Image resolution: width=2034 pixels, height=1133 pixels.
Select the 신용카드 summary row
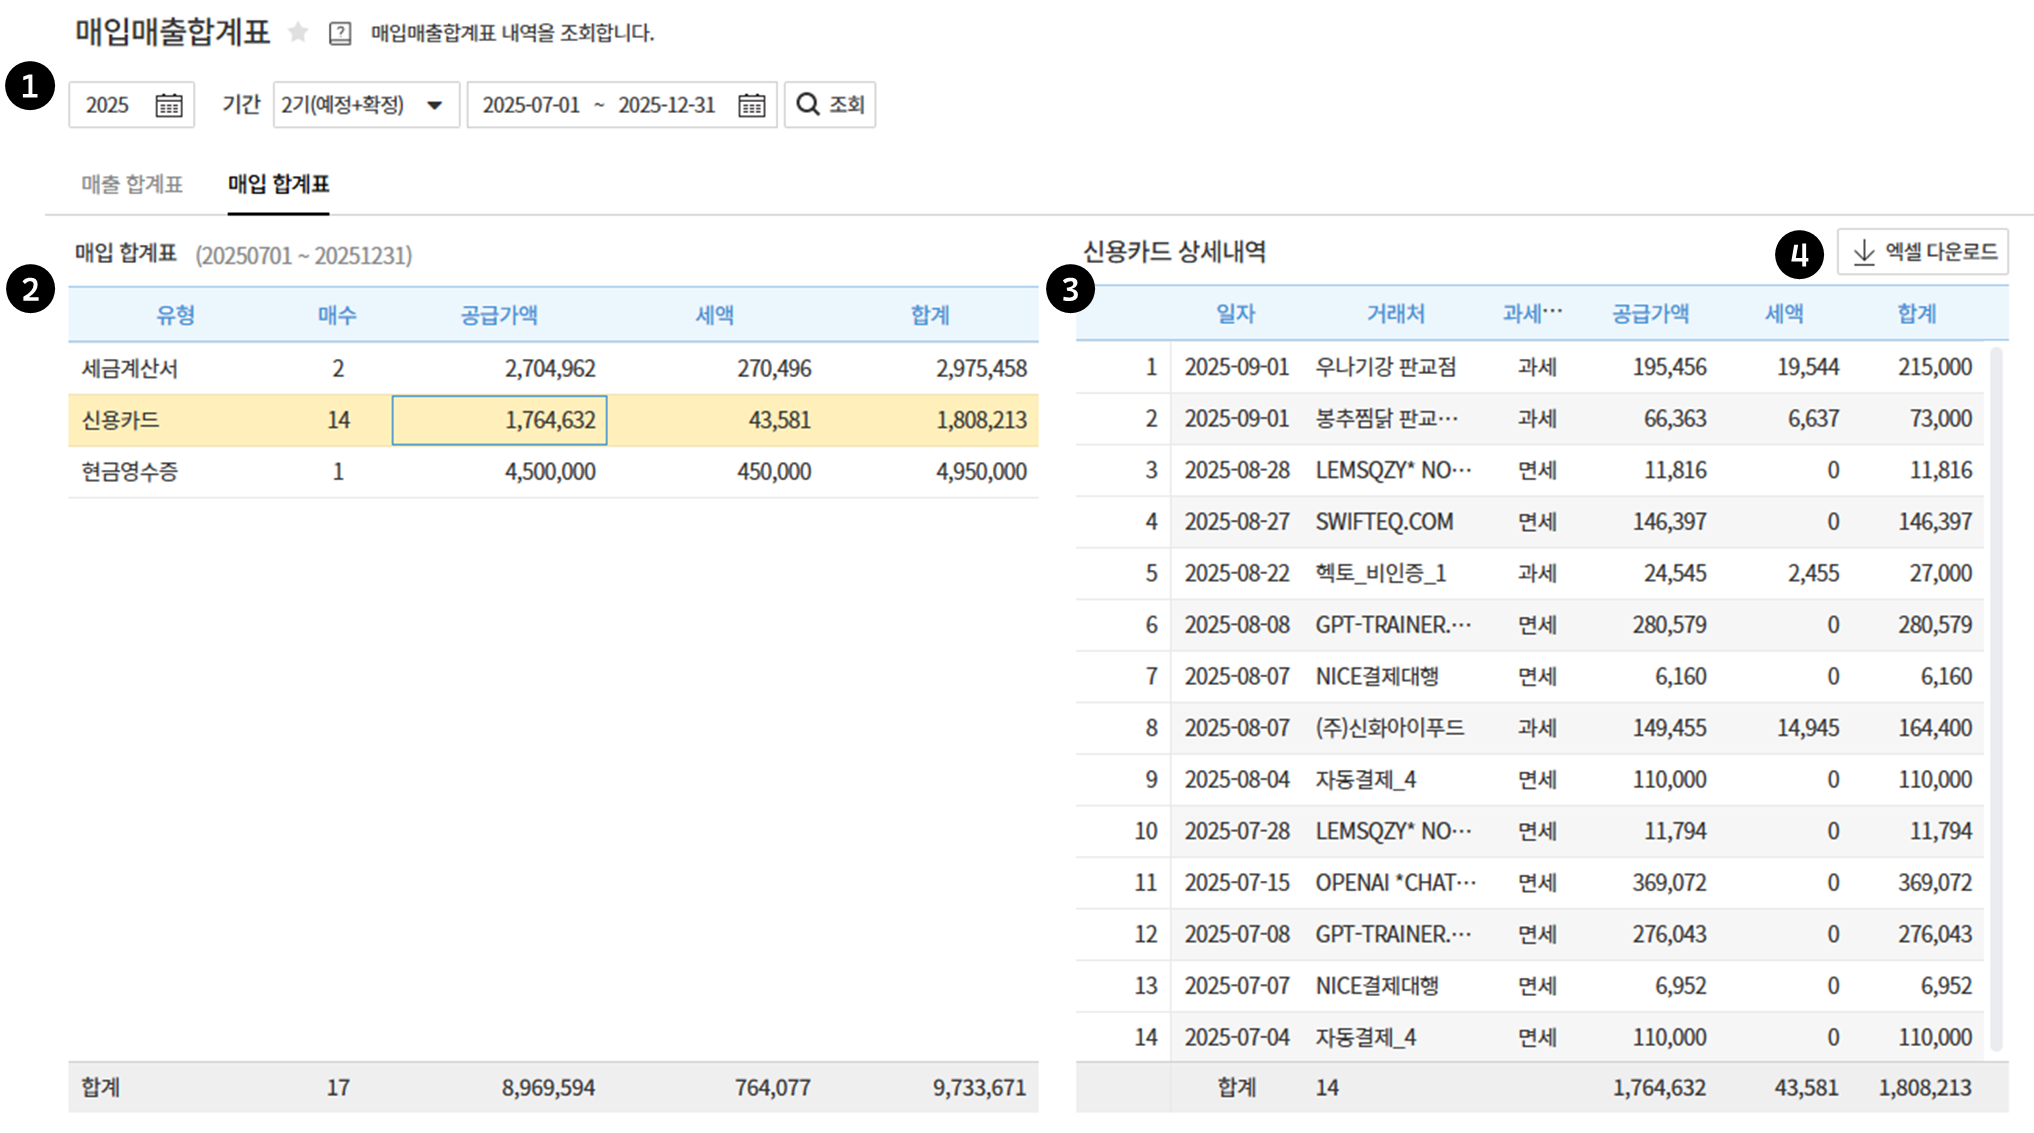pyautogui.click(x=120, y=420)
